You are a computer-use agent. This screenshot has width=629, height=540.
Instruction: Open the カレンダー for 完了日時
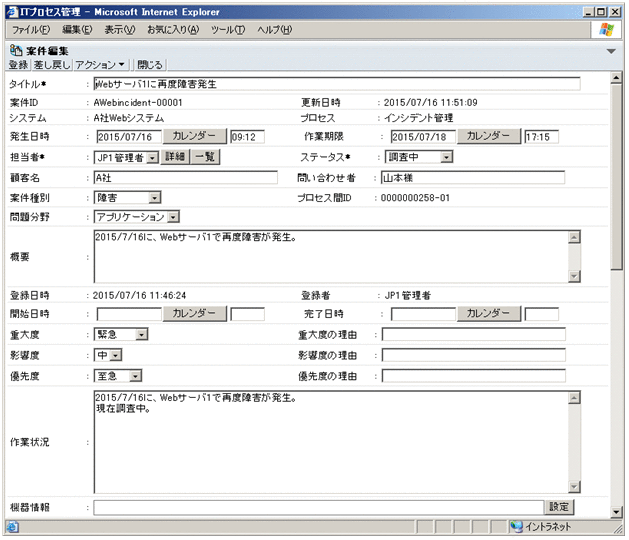(x=489, y=313)
